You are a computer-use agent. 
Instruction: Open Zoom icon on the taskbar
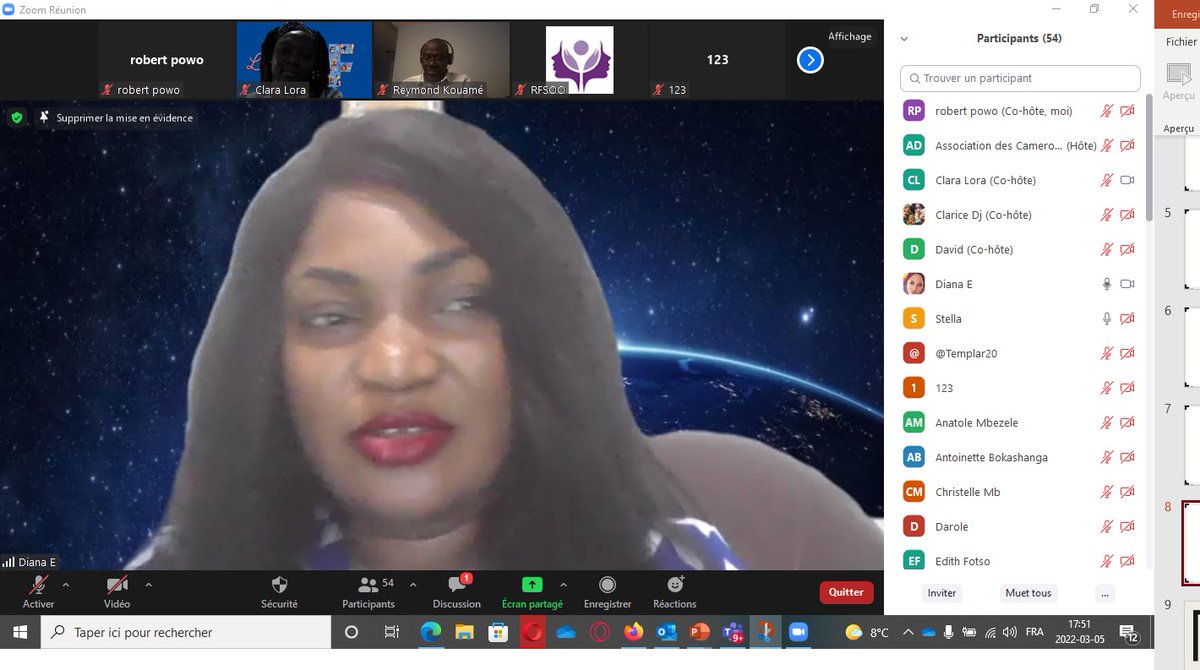pyautogui.click(x=798, y=632)
